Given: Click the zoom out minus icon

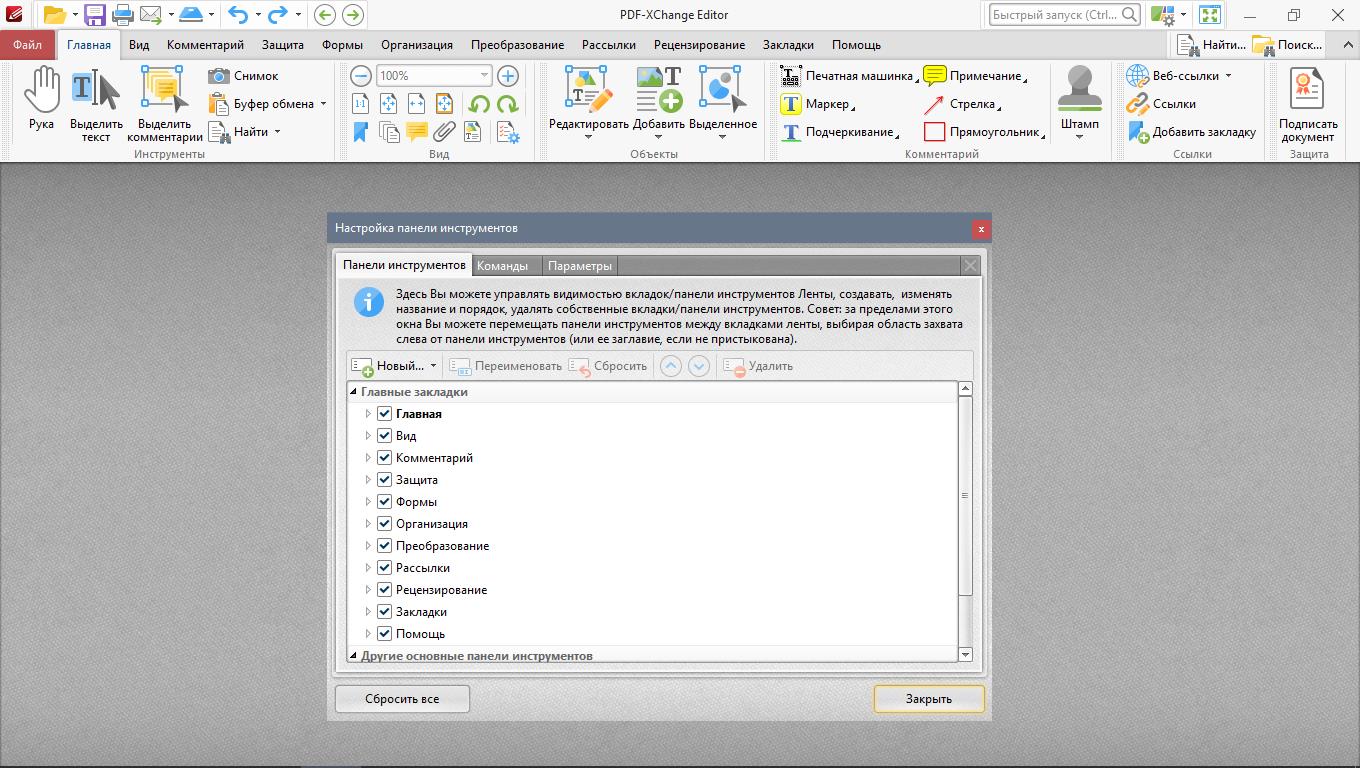Looking at the screenshot, I should [361, 76].
